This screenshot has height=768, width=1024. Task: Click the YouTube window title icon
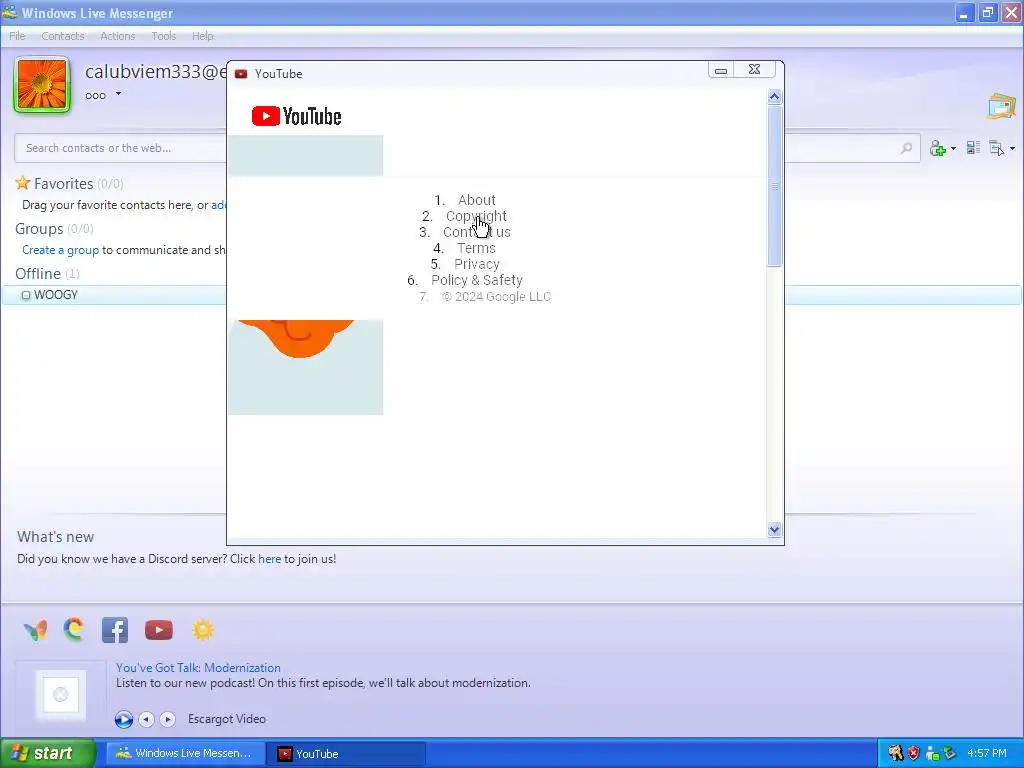coord(241,74)
